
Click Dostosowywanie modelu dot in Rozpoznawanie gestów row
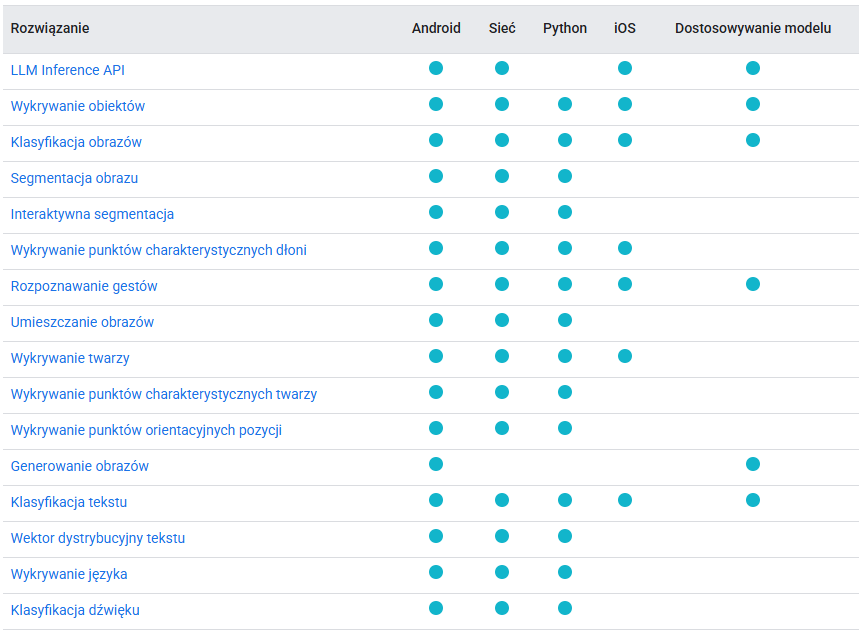[753, 284]
